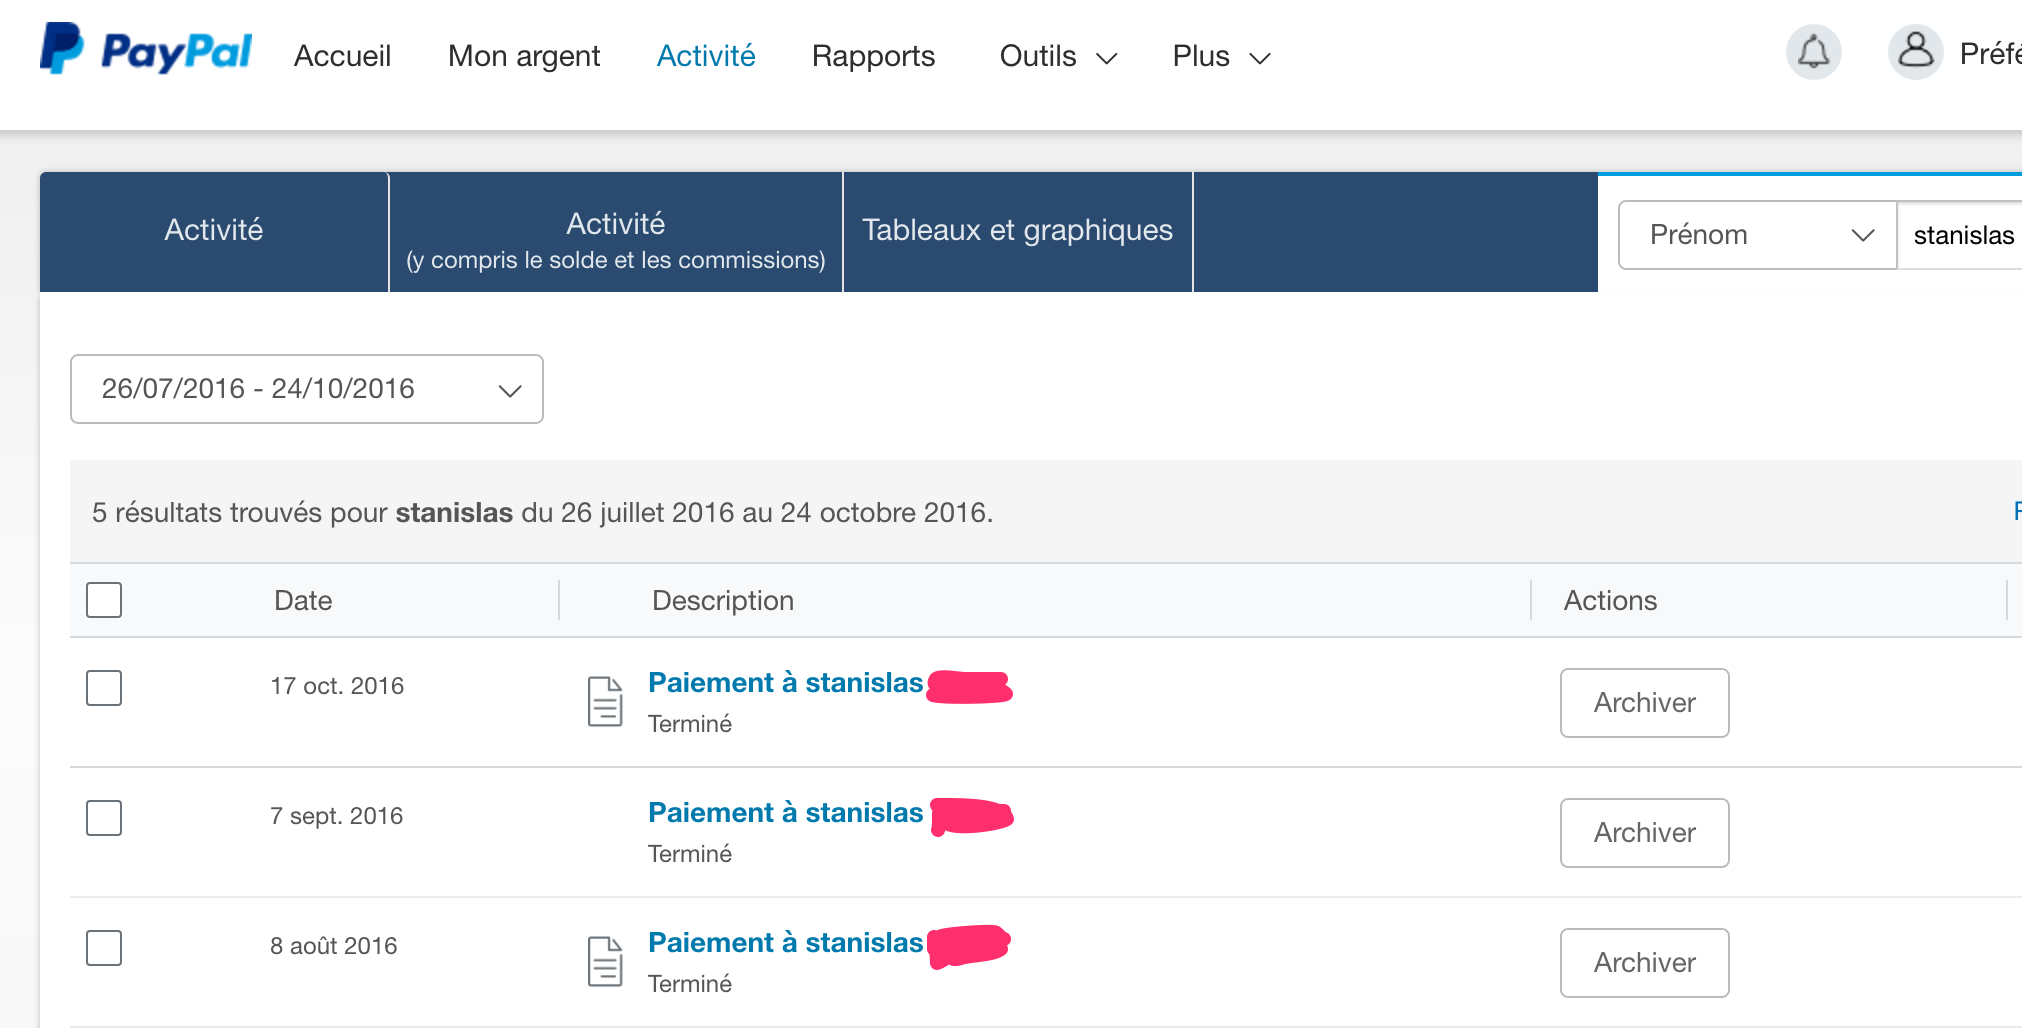Archive the 17 oct. 2016 payment
The image size is (2022, 1028).
click(1644, 703)
